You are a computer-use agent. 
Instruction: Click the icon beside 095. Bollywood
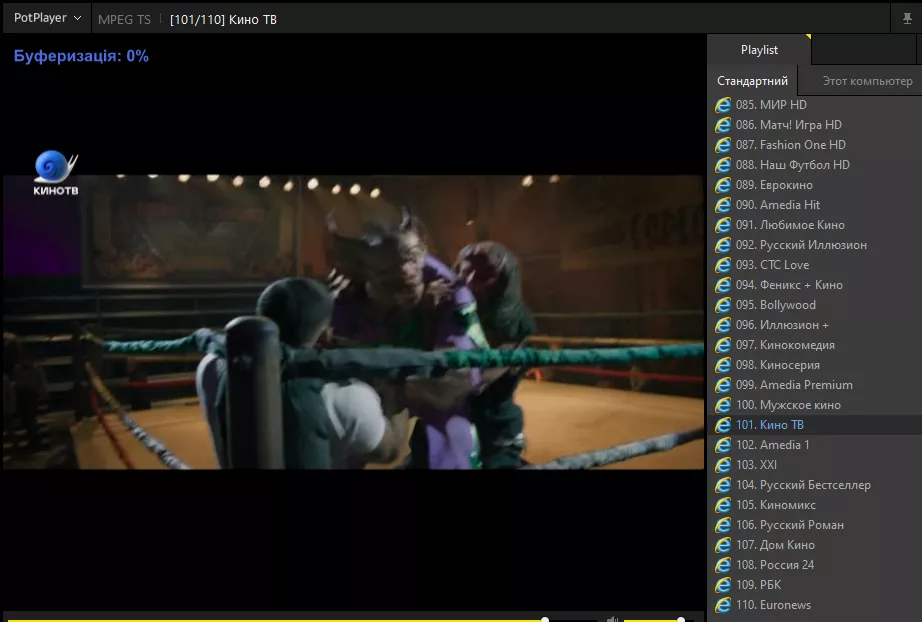pyautogui.click(x=723, y=305)
